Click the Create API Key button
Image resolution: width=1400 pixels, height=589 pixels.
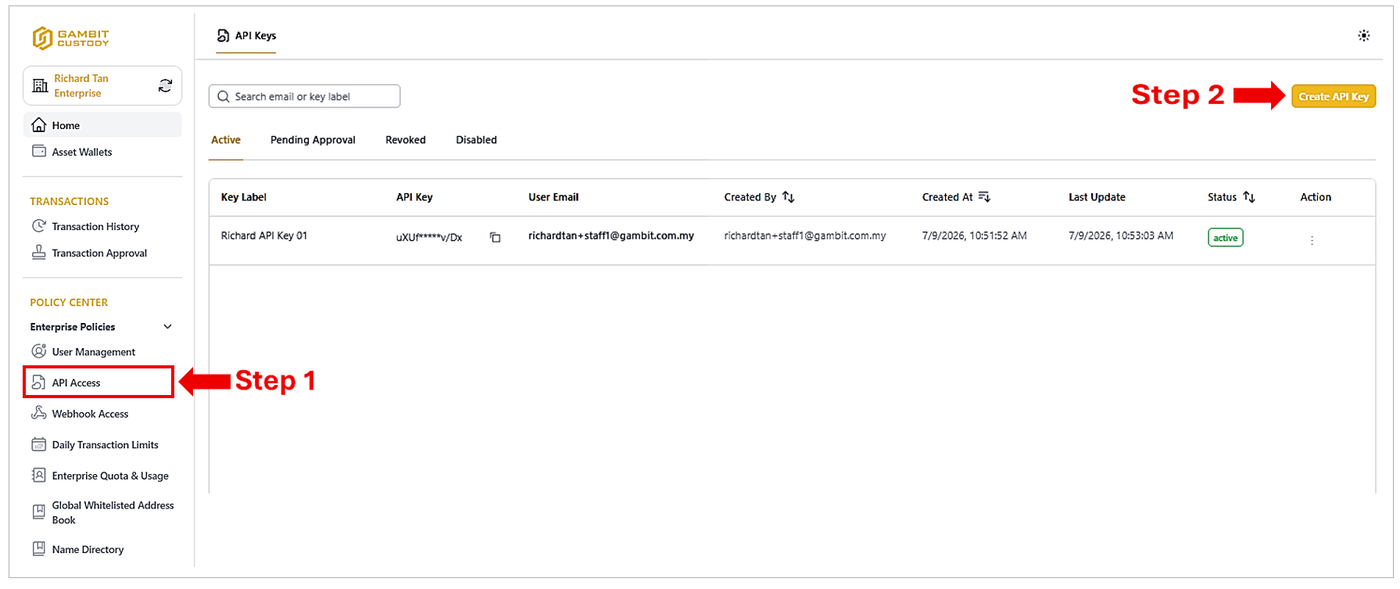point(1334,97)
